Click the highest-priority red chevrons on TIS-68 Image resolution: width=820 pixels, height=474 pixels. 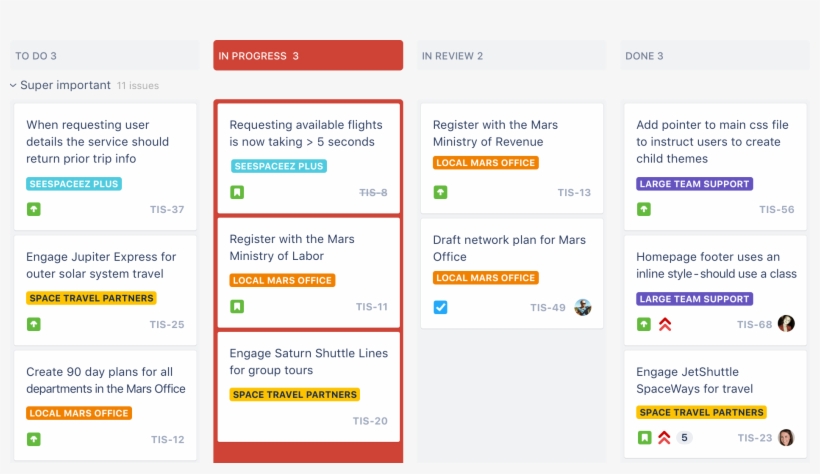pyautogui.click(x=665, y=324)
